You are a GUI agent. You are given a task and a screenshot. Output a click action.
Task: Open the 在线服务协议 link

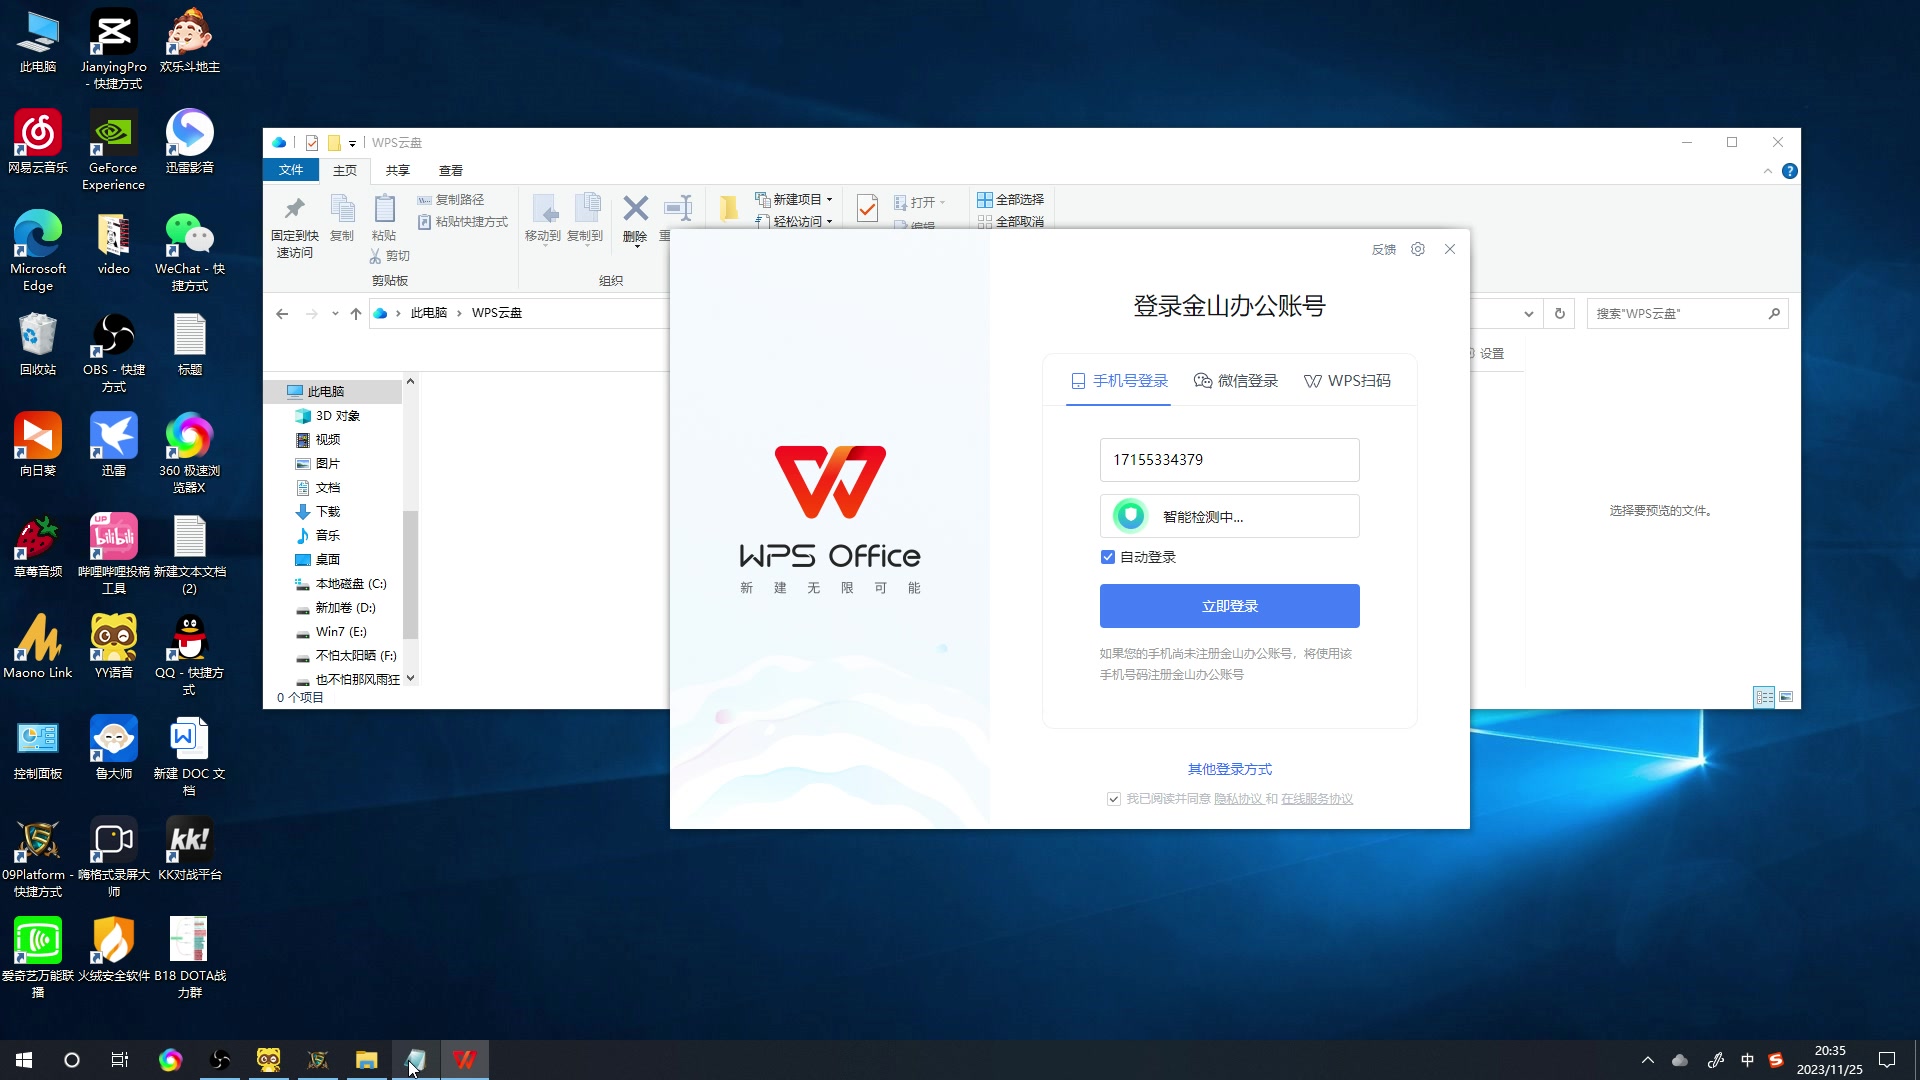(x=1317, y=799)
